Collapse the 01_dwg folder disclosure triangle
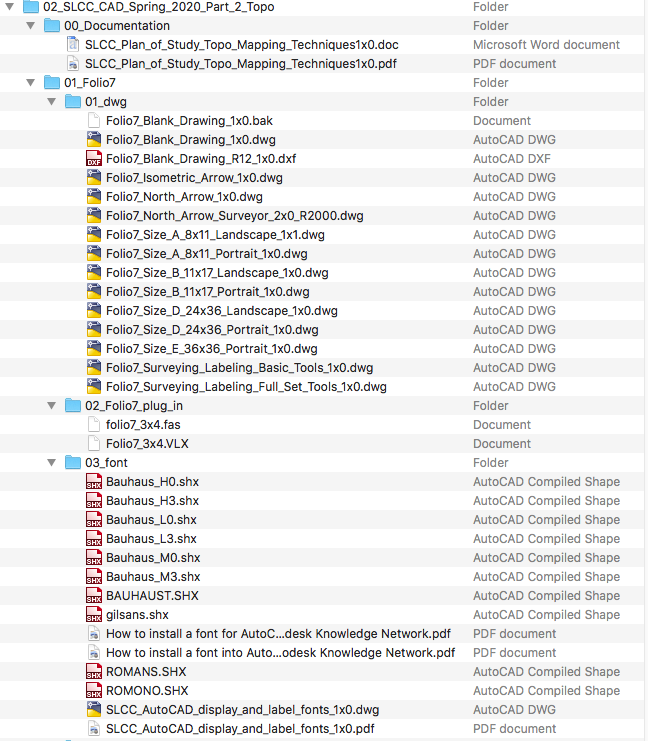This screenshot has width=648, height=741. pyautogui.click(x=52, y=102)
